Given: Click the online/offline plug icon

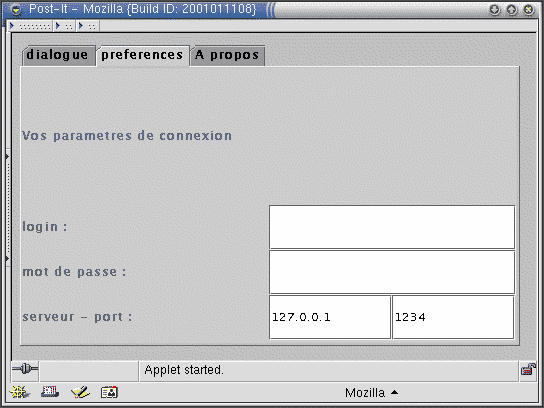Looking at the screenshot, I should pyautogui.click(x=25, y=369).
